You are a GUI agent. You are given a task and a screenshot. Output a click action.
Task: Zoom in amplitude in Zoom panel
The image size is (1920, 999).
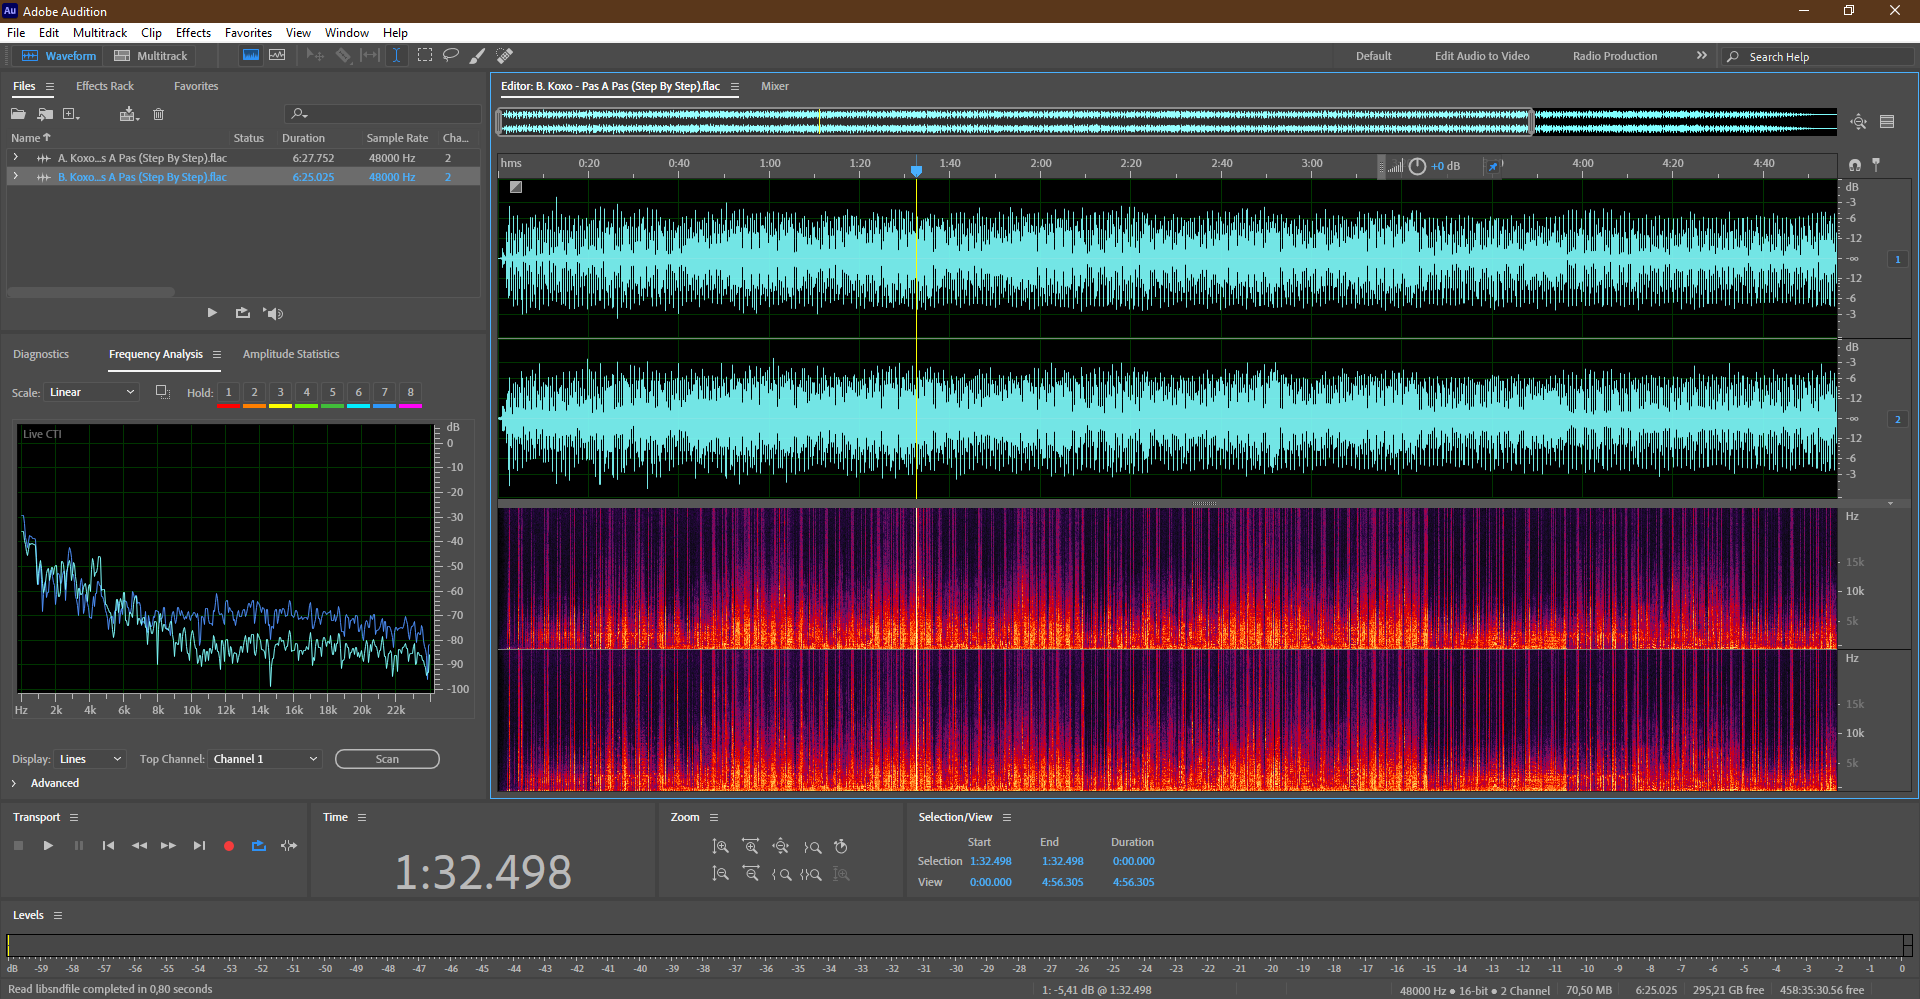[x=720, y=846]
